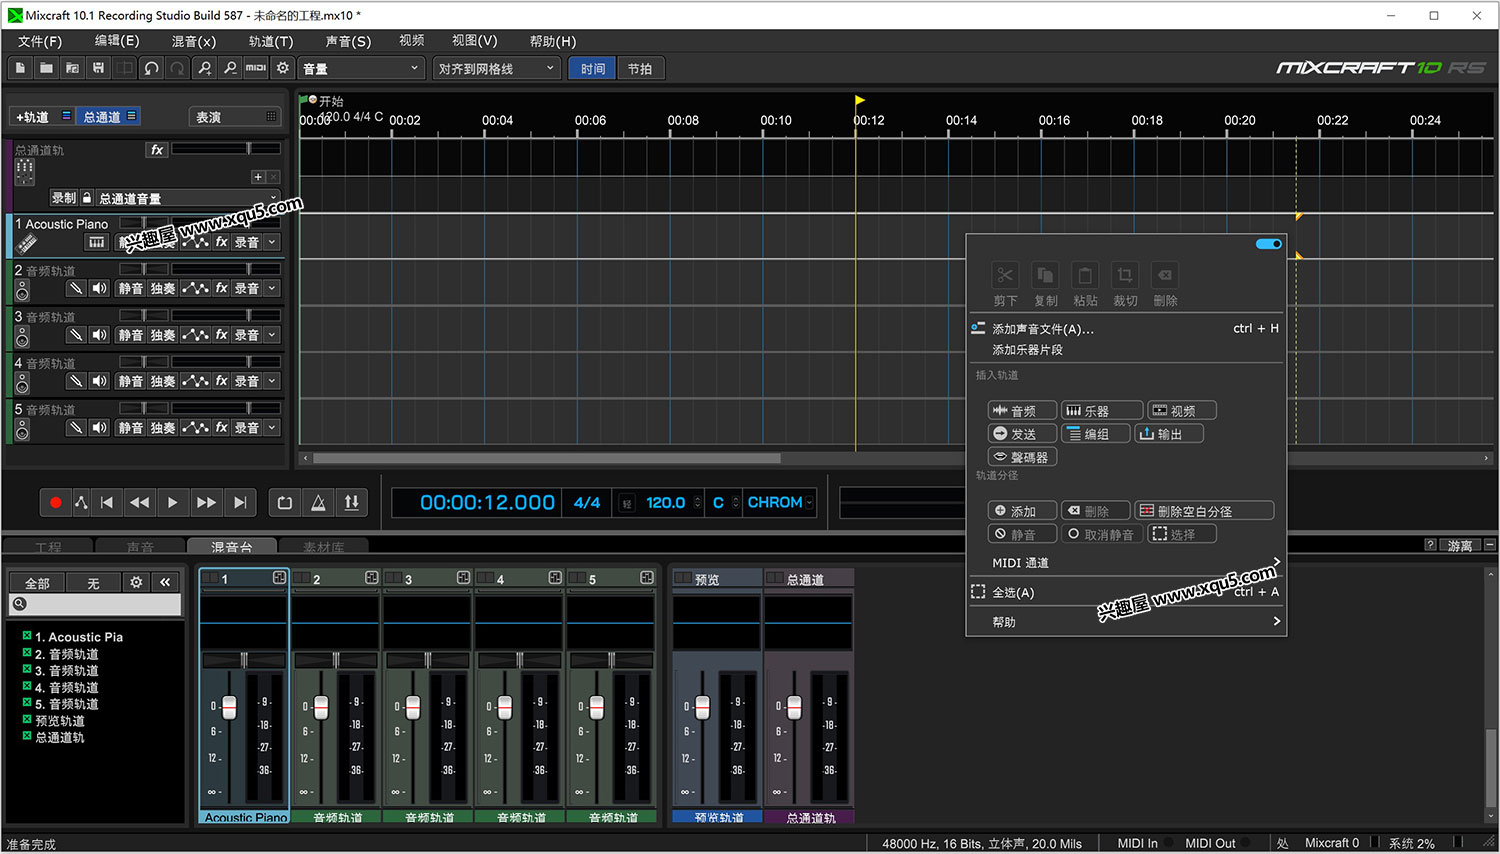The image size is (1500, 854).
Task: Collapse the mixer track list panel
Action: pos(165,582)
